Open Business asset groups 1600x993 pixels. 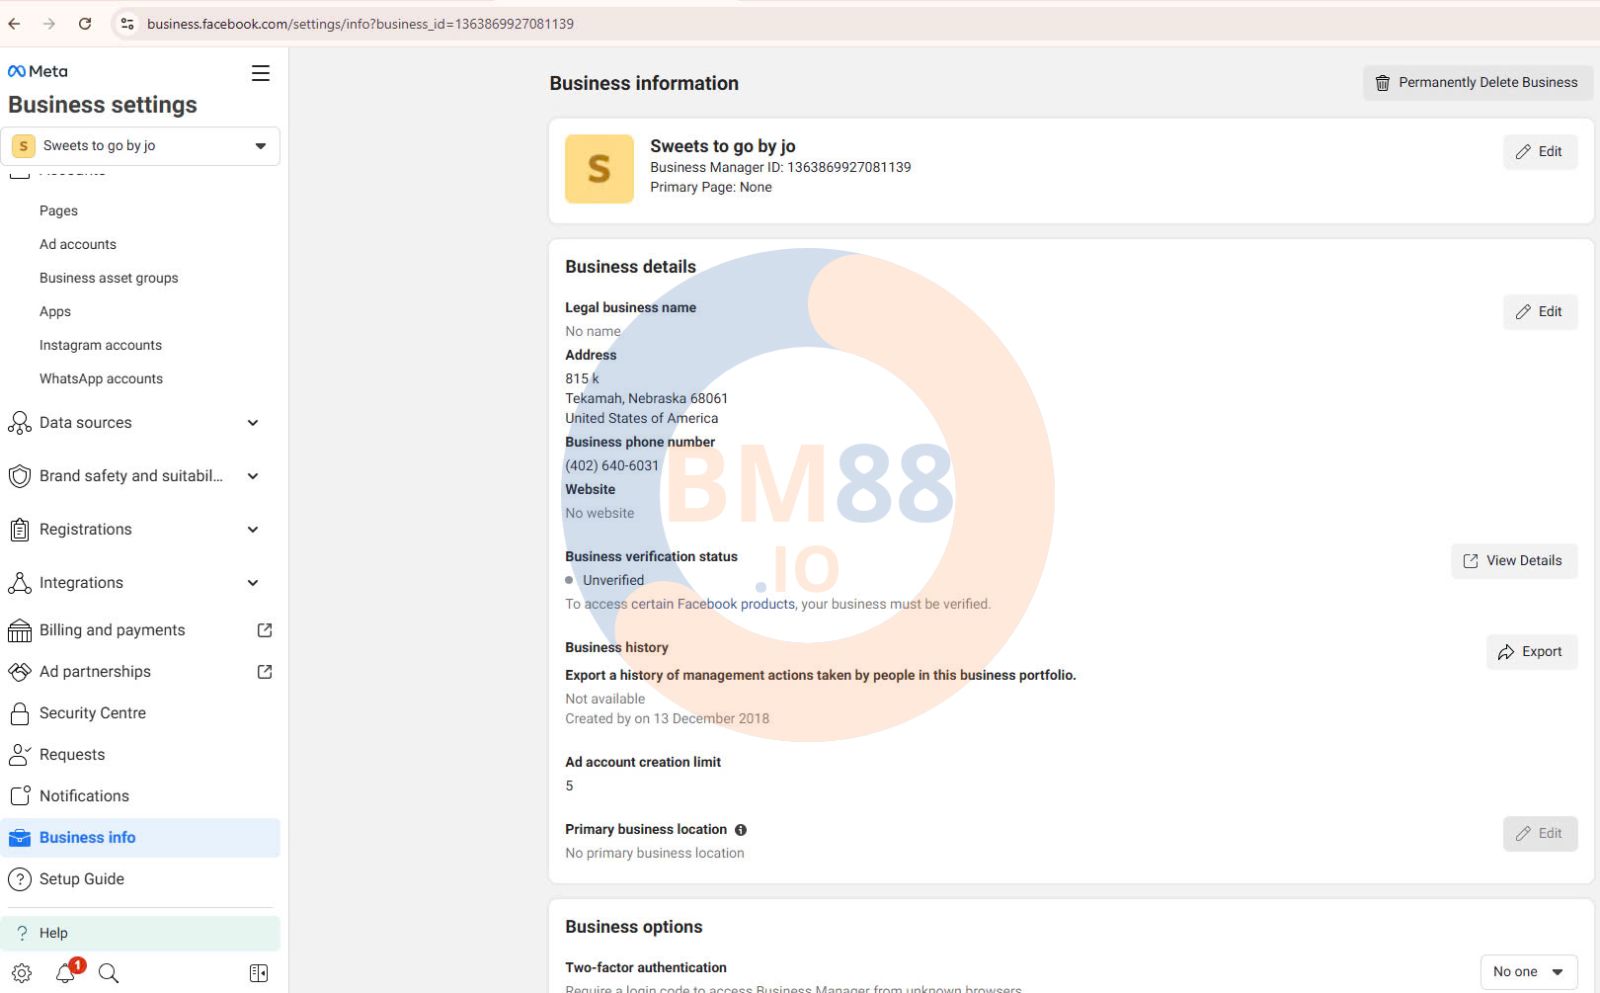(x=109, y=278)
